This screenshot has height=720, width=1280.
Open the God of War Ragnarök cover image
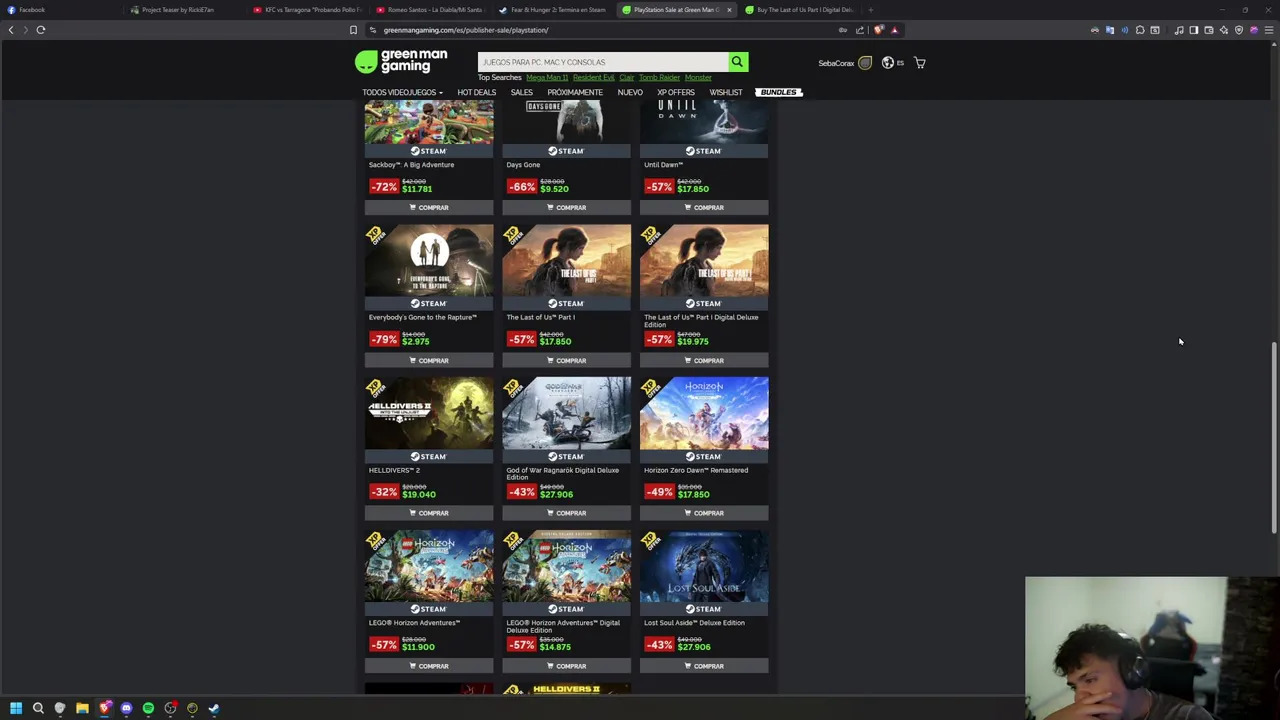pyautogui.click(x=567, y=413)
